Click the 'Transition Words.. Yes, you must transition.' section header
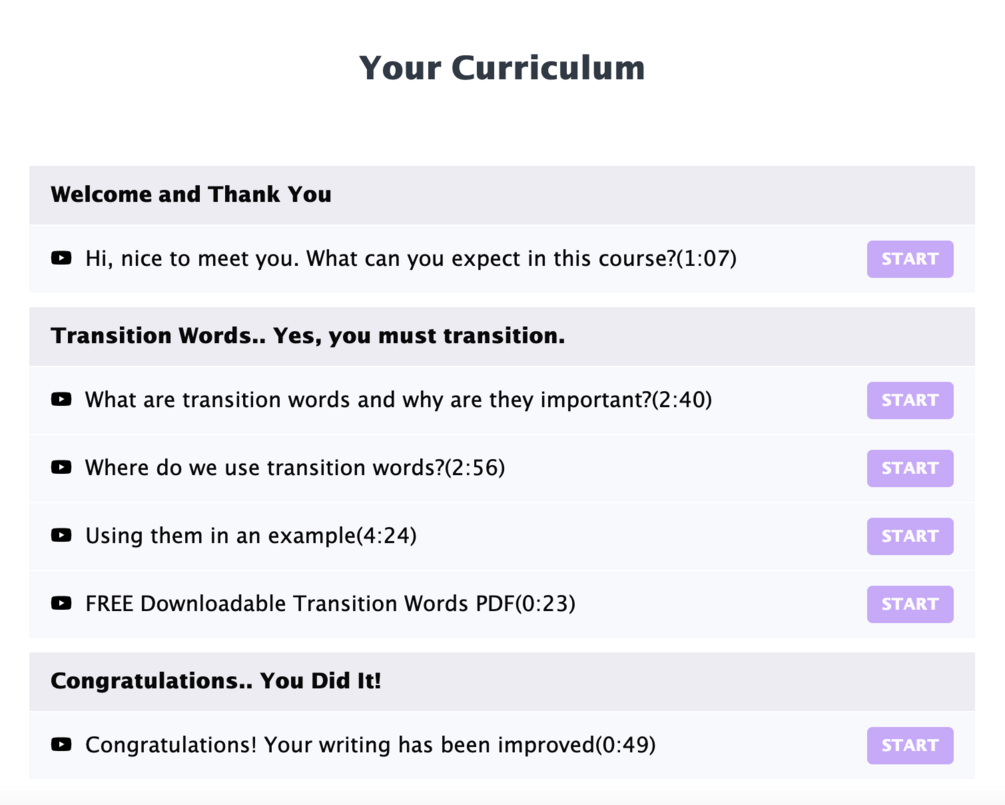This screenshot has width=1005, height=805. pyautogui.click(x=308, y=336)
